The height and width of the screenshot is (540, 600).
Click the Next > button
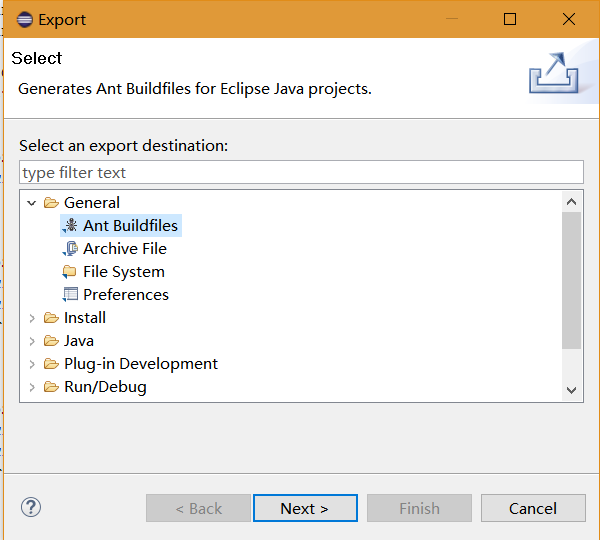tap(305, 508)
